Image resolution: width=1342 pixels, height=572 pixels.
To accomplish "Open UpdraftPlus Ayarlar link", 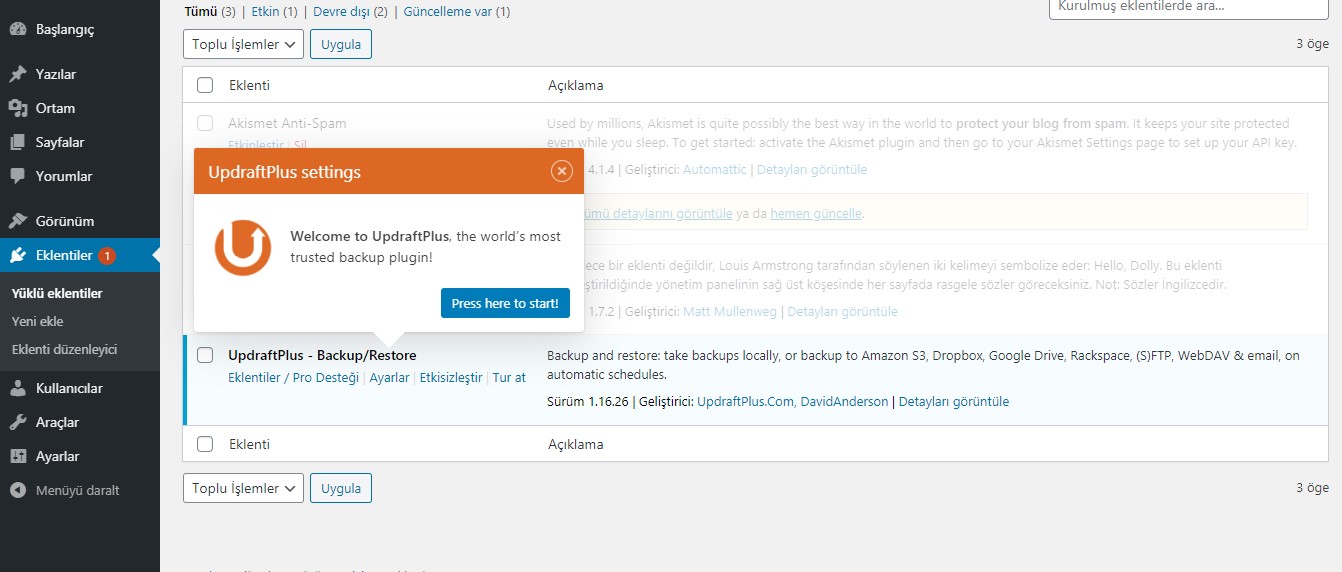I will 389,377.
